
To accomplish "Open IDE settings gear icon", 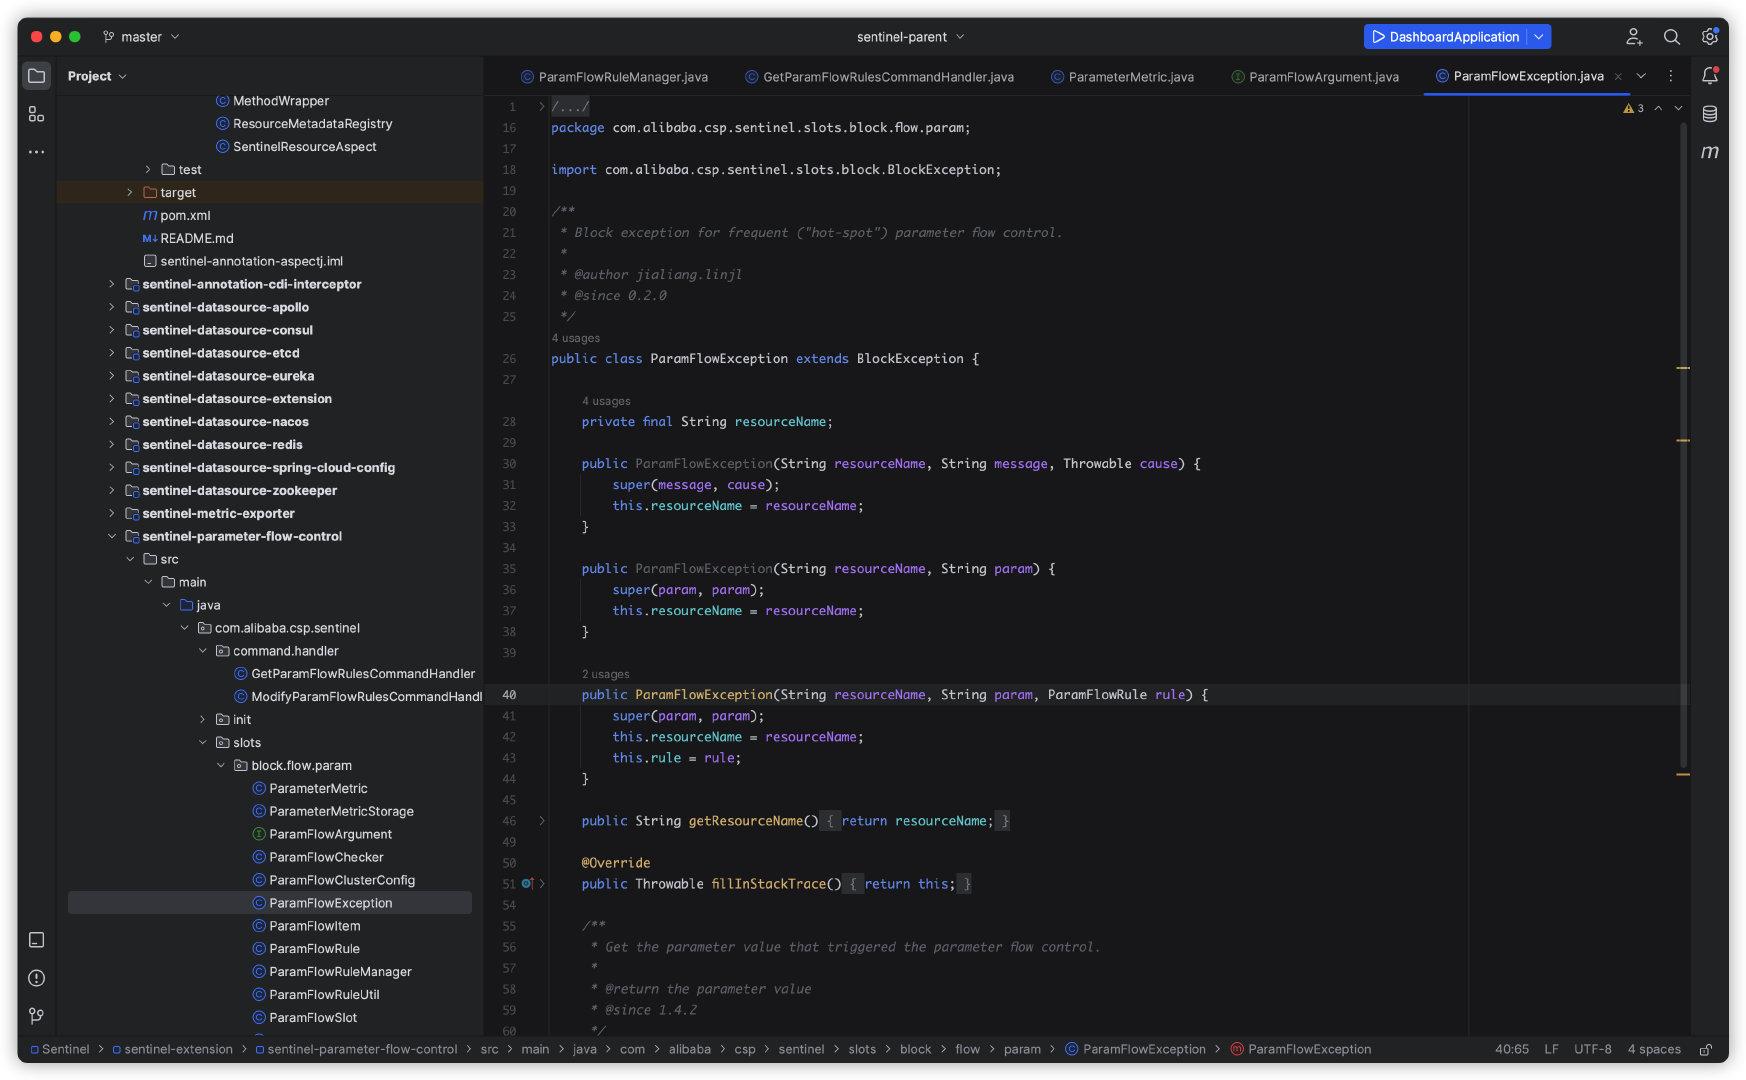I will [x=1710, y=37].
